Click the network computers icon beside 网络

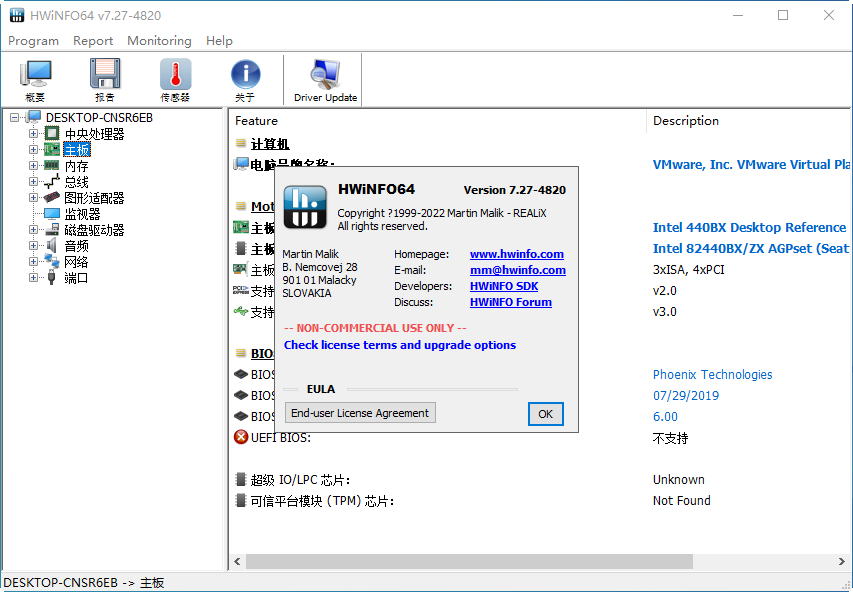(52, 261)
